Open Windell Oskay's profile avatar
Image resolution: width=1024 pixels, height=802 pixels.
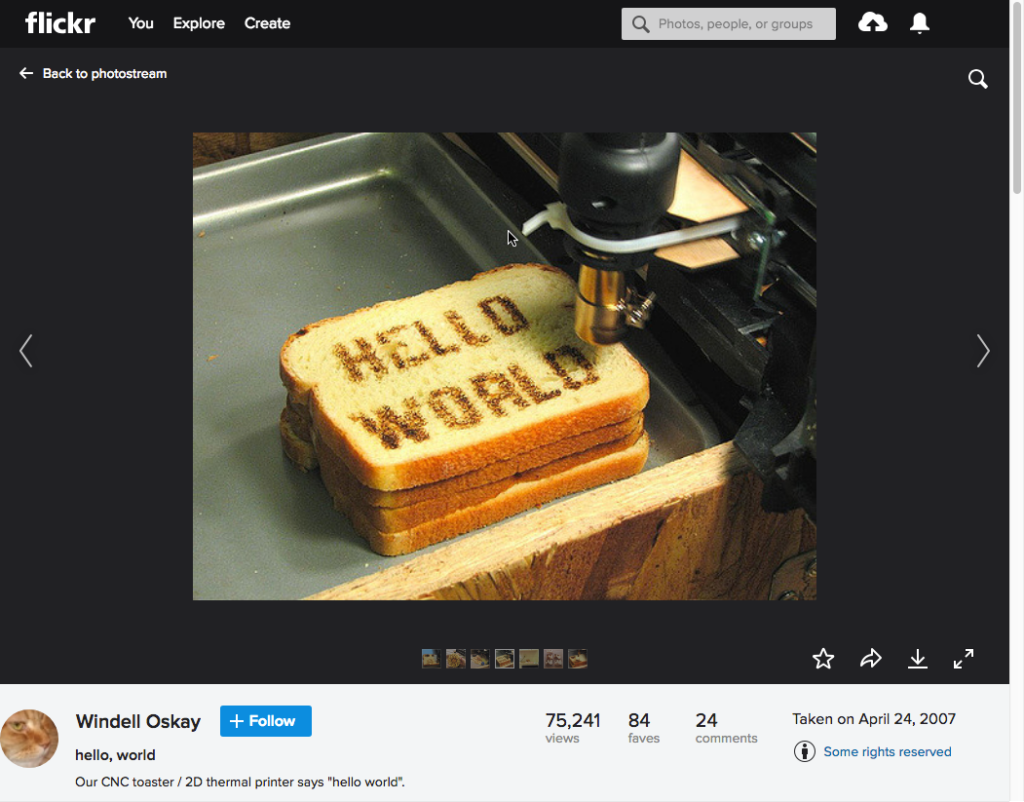[29, 738]
